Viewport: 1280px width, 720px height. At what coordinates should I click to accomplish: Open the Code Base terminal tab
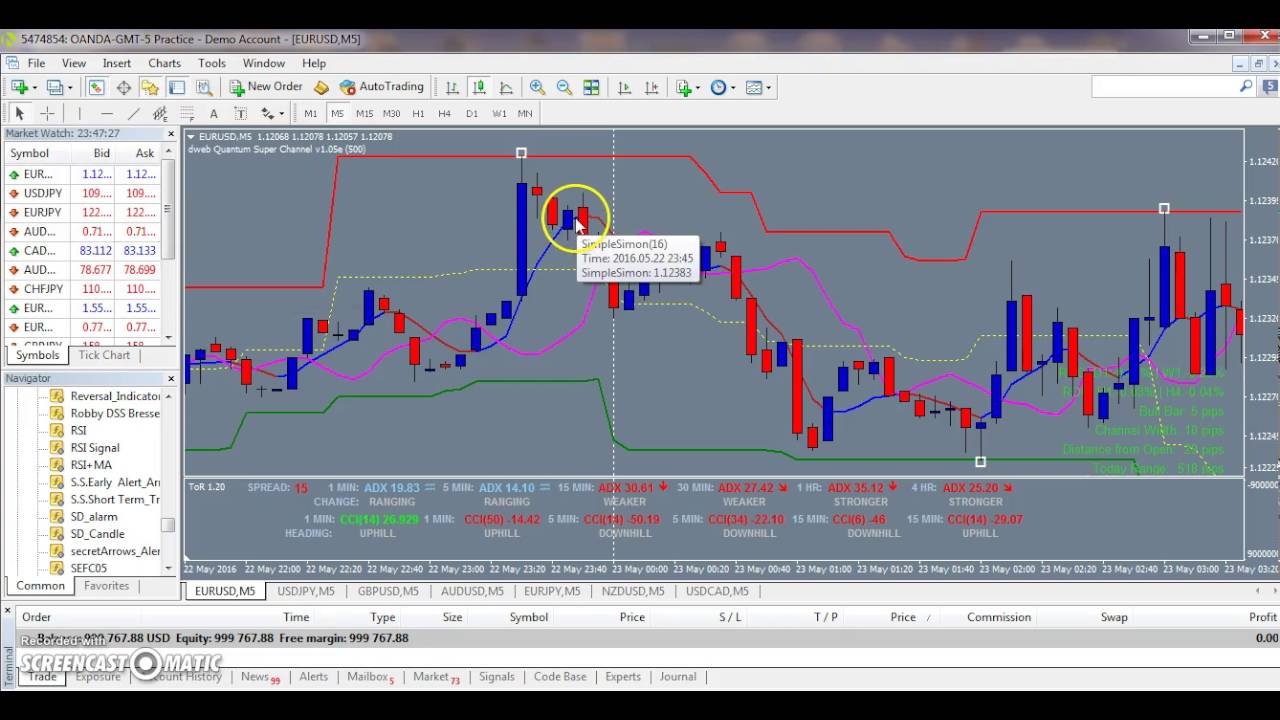560,676
